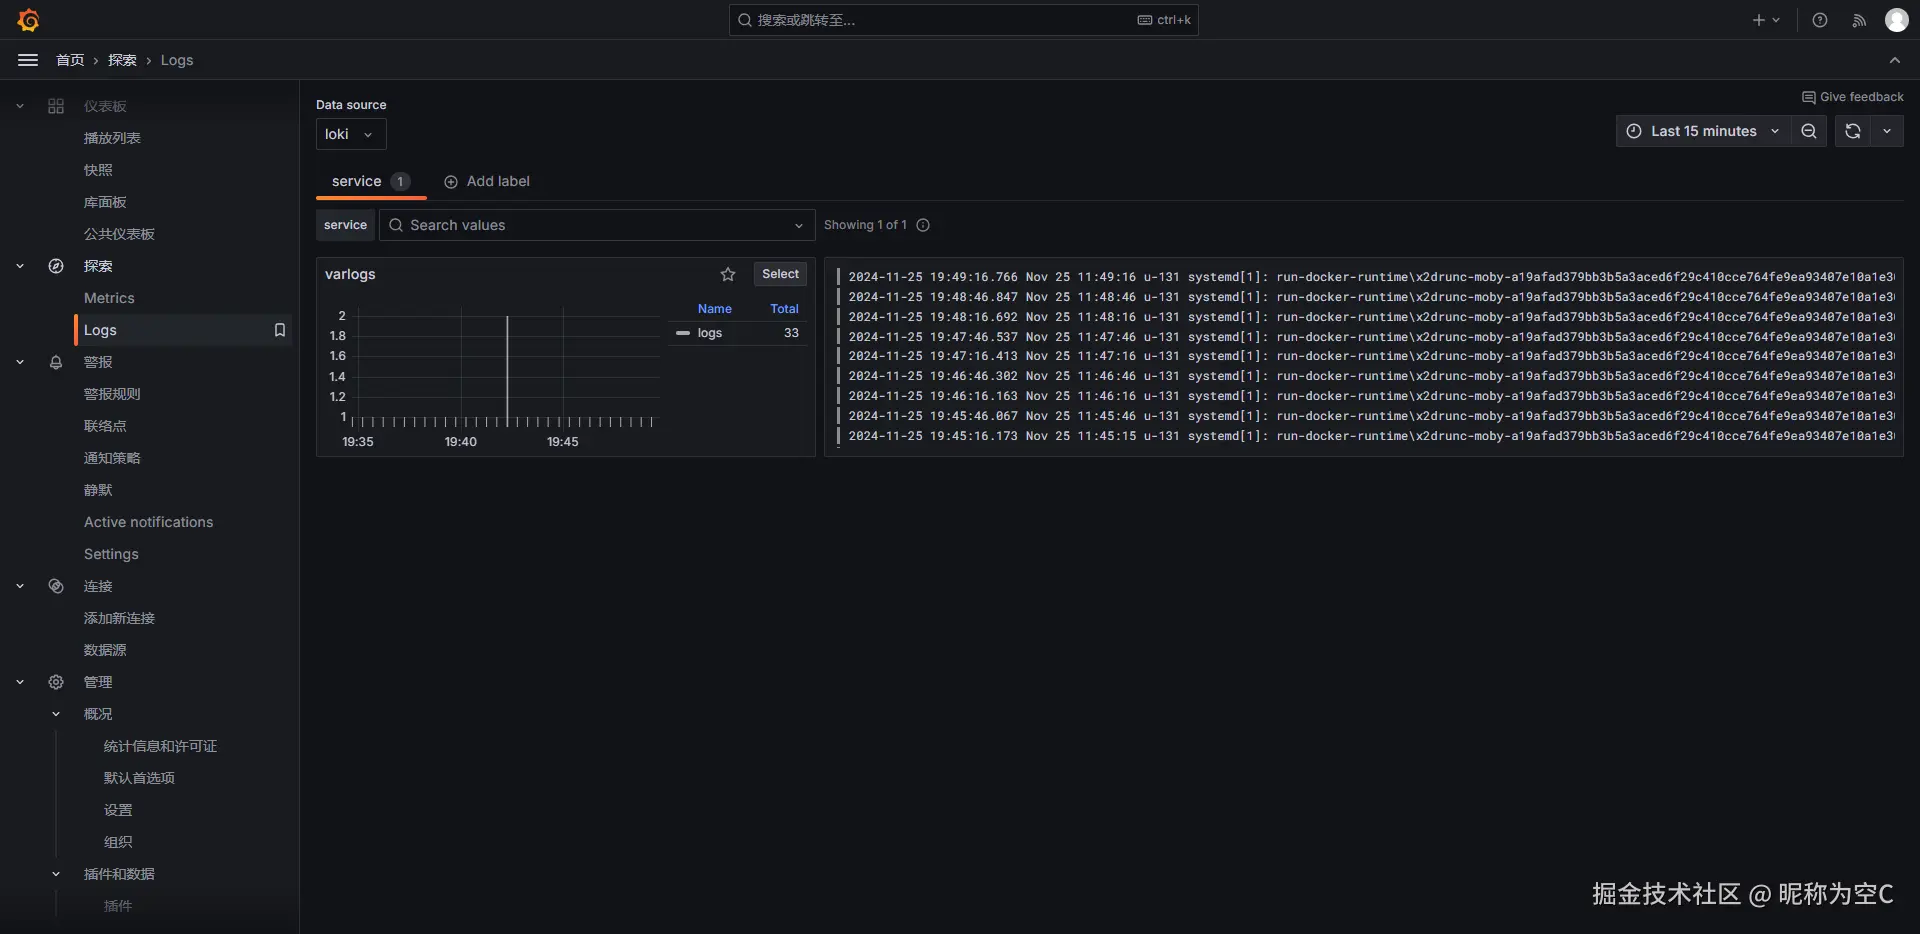Viewport: 1920px width, 934px height.
Task: Click the connections icon in sidebar
Action: tap(56, 586)
